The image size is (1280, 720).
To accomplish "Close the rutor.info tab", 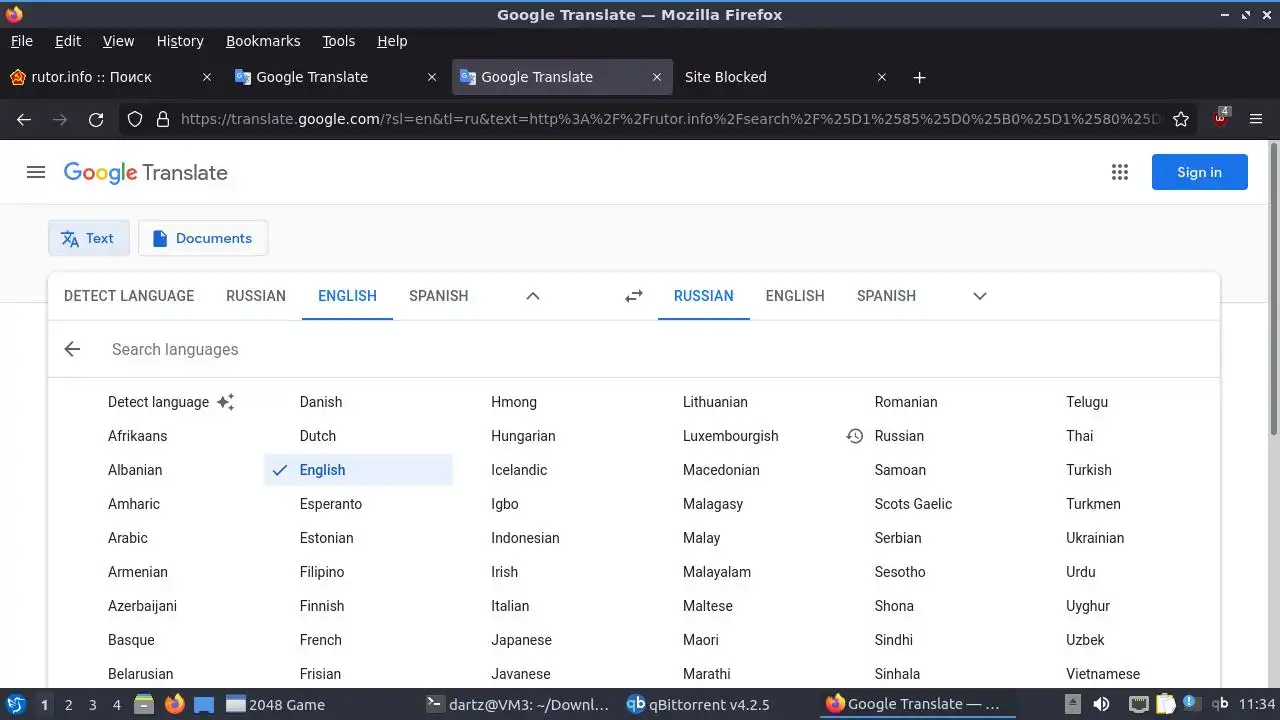I will point(207,77).
